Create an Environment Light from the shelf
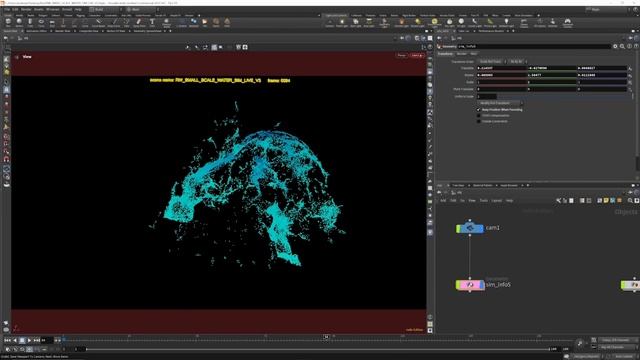The width and height of the screenshot is (640, 360). point(434,22)
